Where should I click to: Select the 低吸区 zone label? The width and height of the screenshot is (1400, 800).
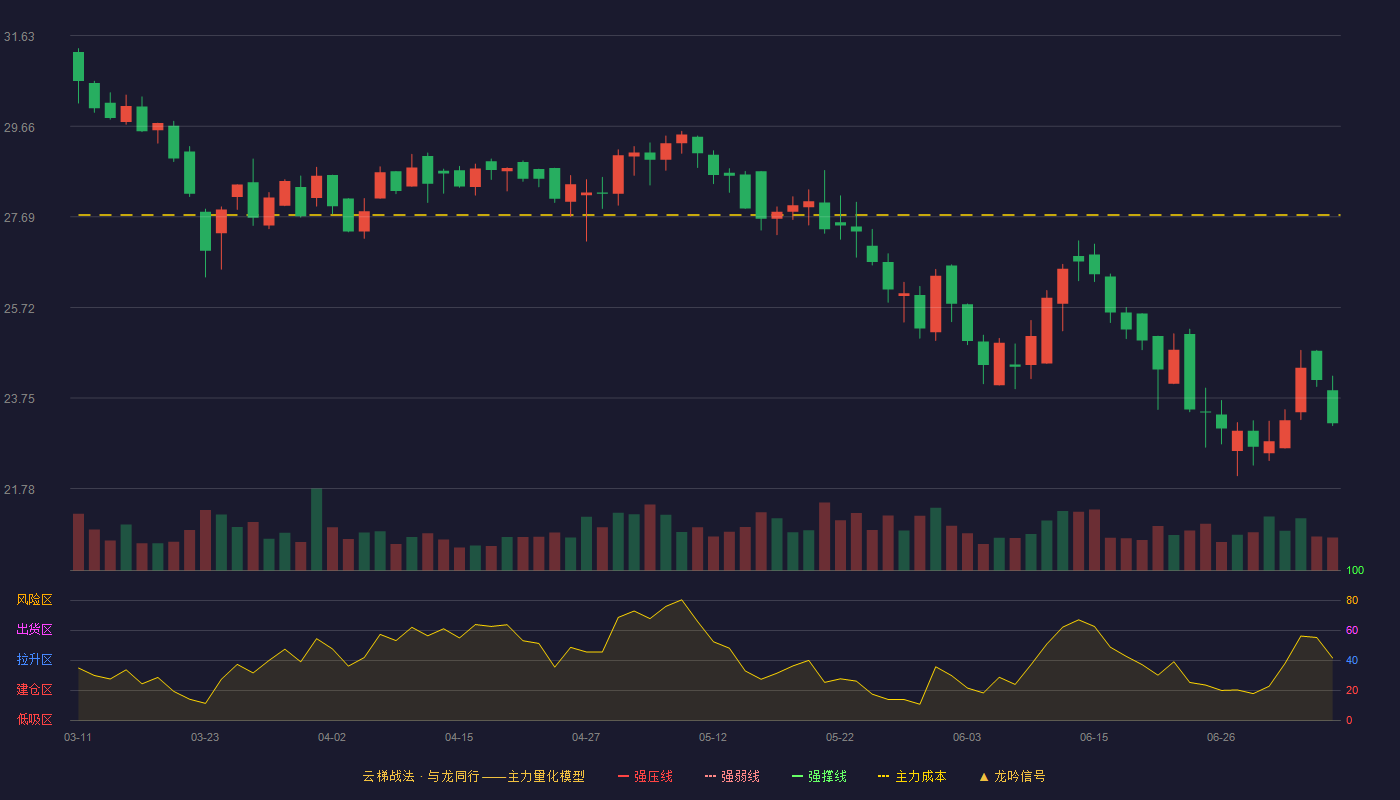point(34,719)
